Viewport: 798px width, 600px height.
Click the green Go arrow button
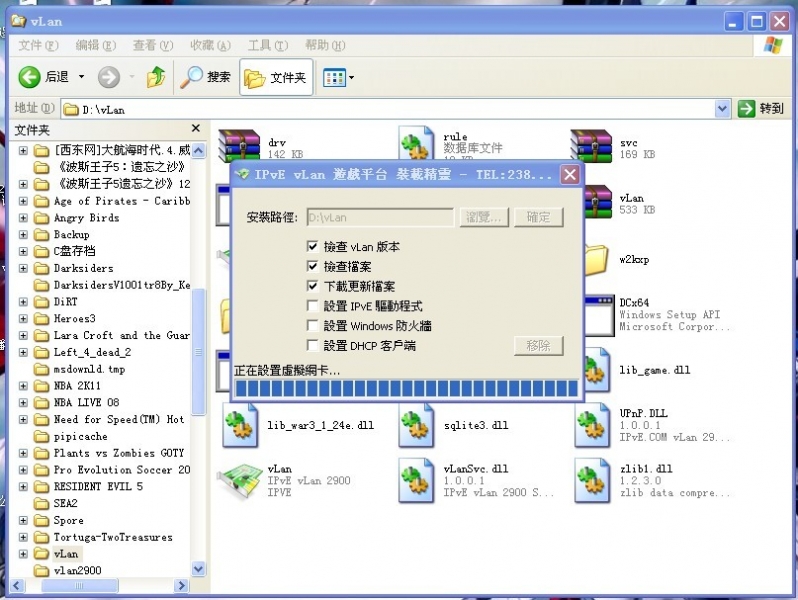tap(746, 108)
